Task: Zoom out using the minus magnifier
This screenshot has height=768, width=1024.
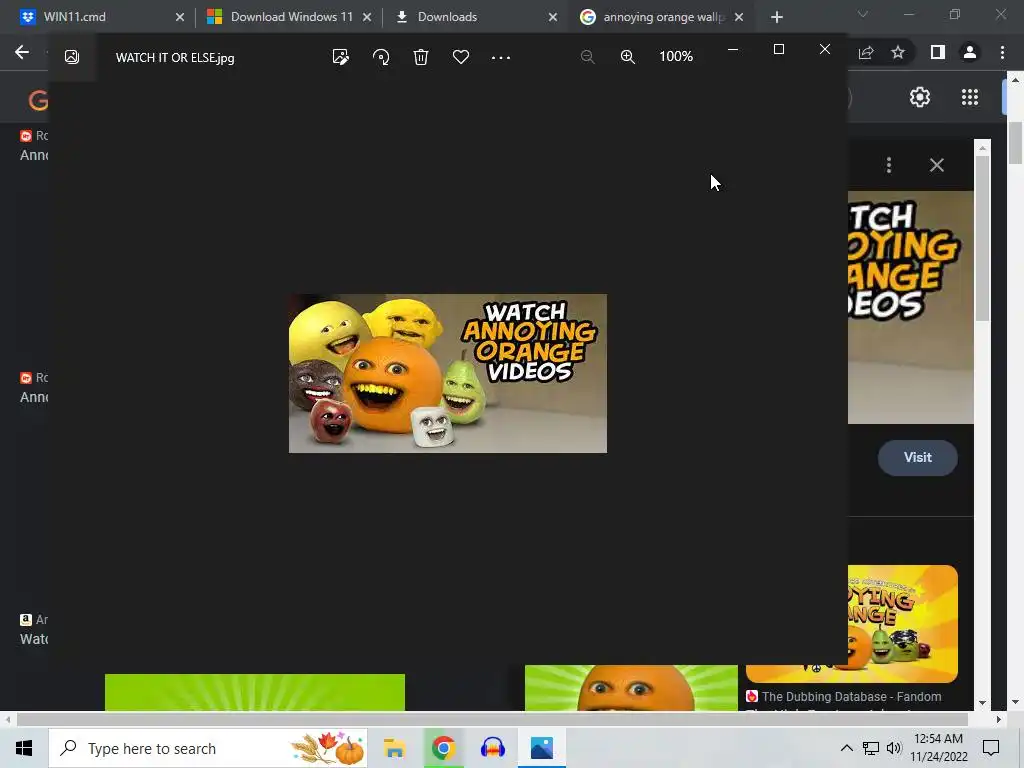Action: click(588, 57)
